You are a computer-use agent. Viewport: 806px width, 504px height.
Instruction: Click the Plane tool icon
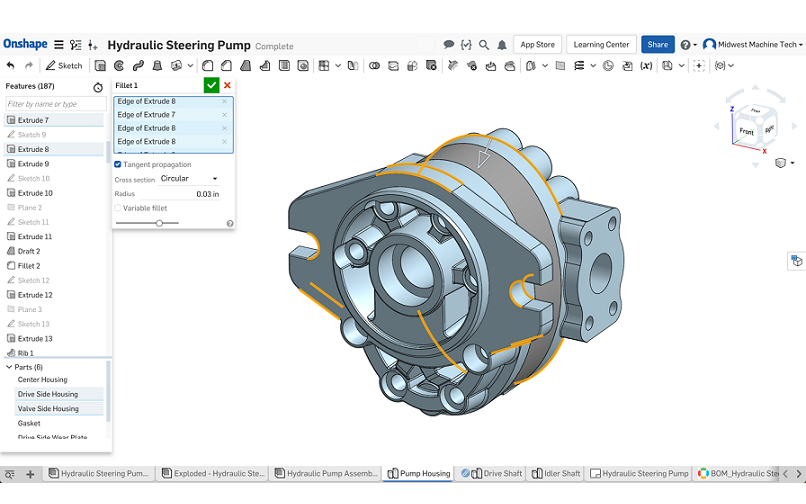pyautogui.click(x=560, y=65)
